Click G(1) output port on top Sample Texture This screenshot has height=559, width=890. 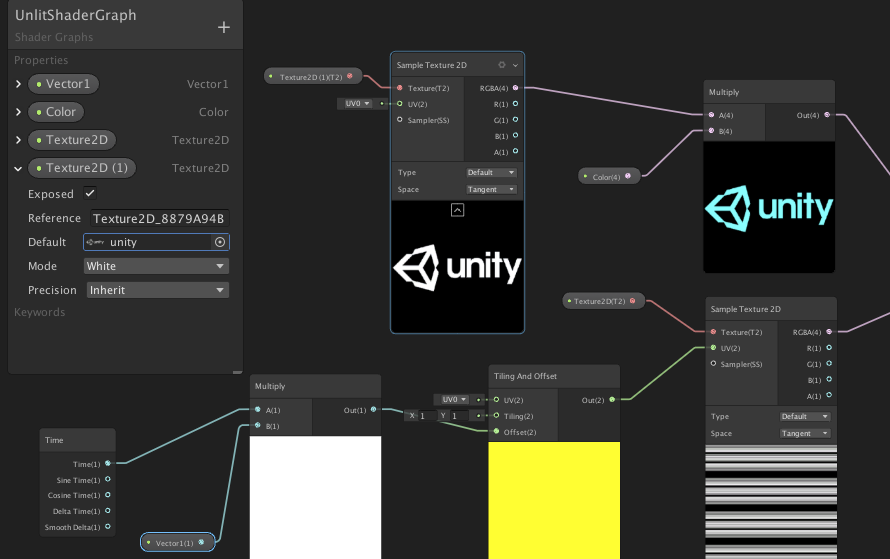[515, 120]
